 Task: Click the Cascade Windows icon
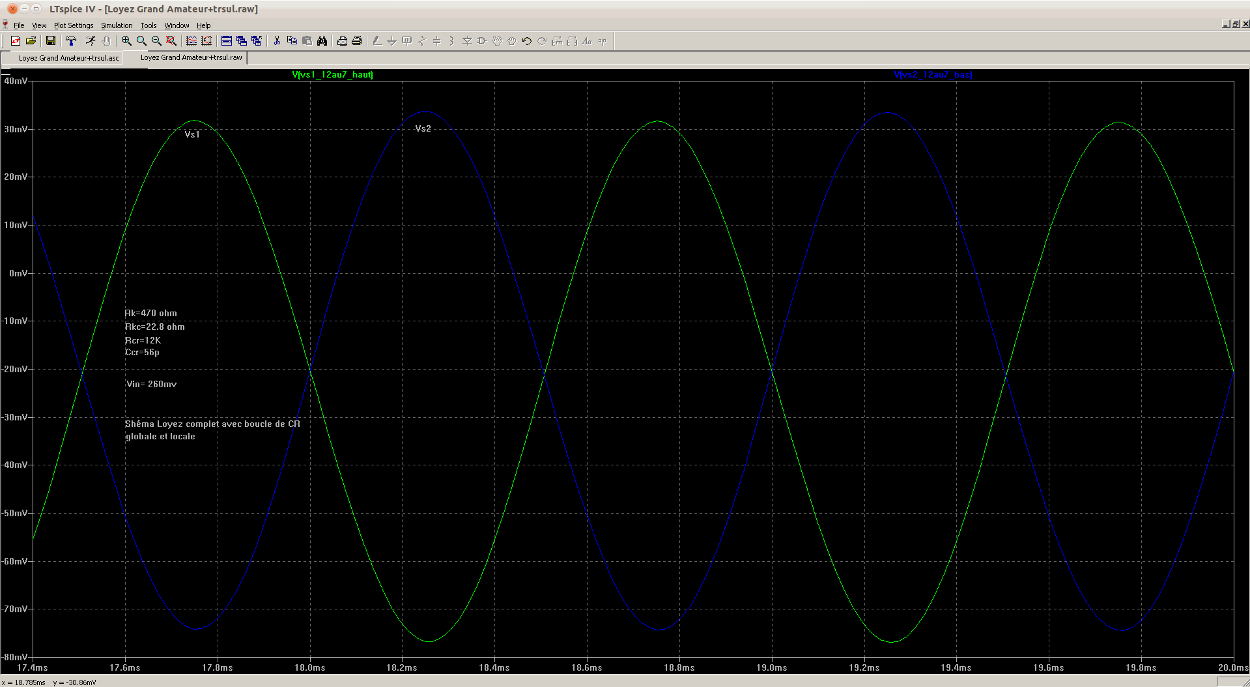coord(241,41)
